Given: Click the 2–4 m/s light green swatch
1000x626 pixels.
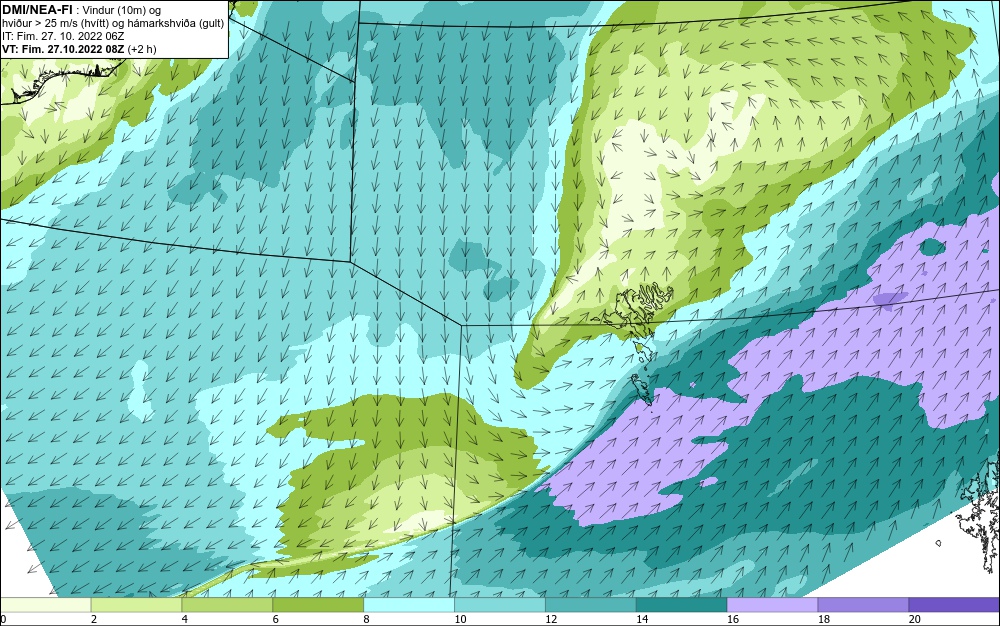Looking at the screenshot, I should (x=136, y=604).
